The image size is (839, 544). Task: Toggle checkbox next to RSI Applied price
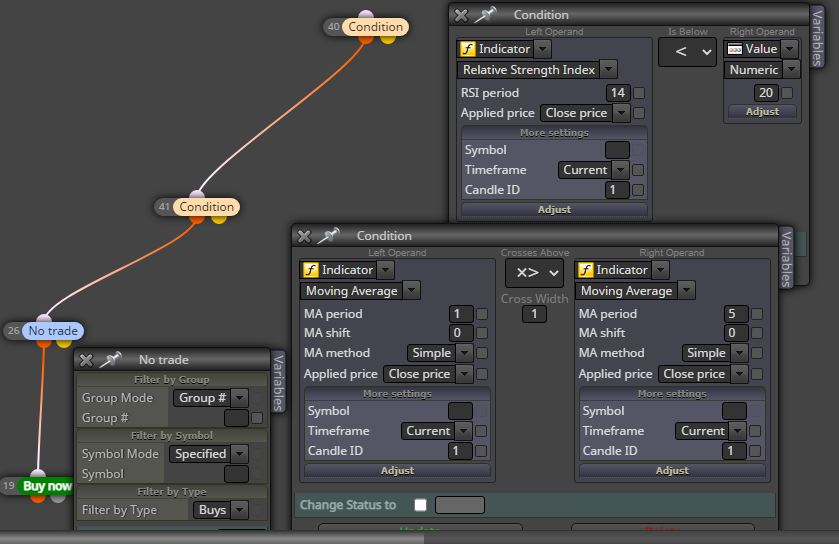click(x=639, y=113)
